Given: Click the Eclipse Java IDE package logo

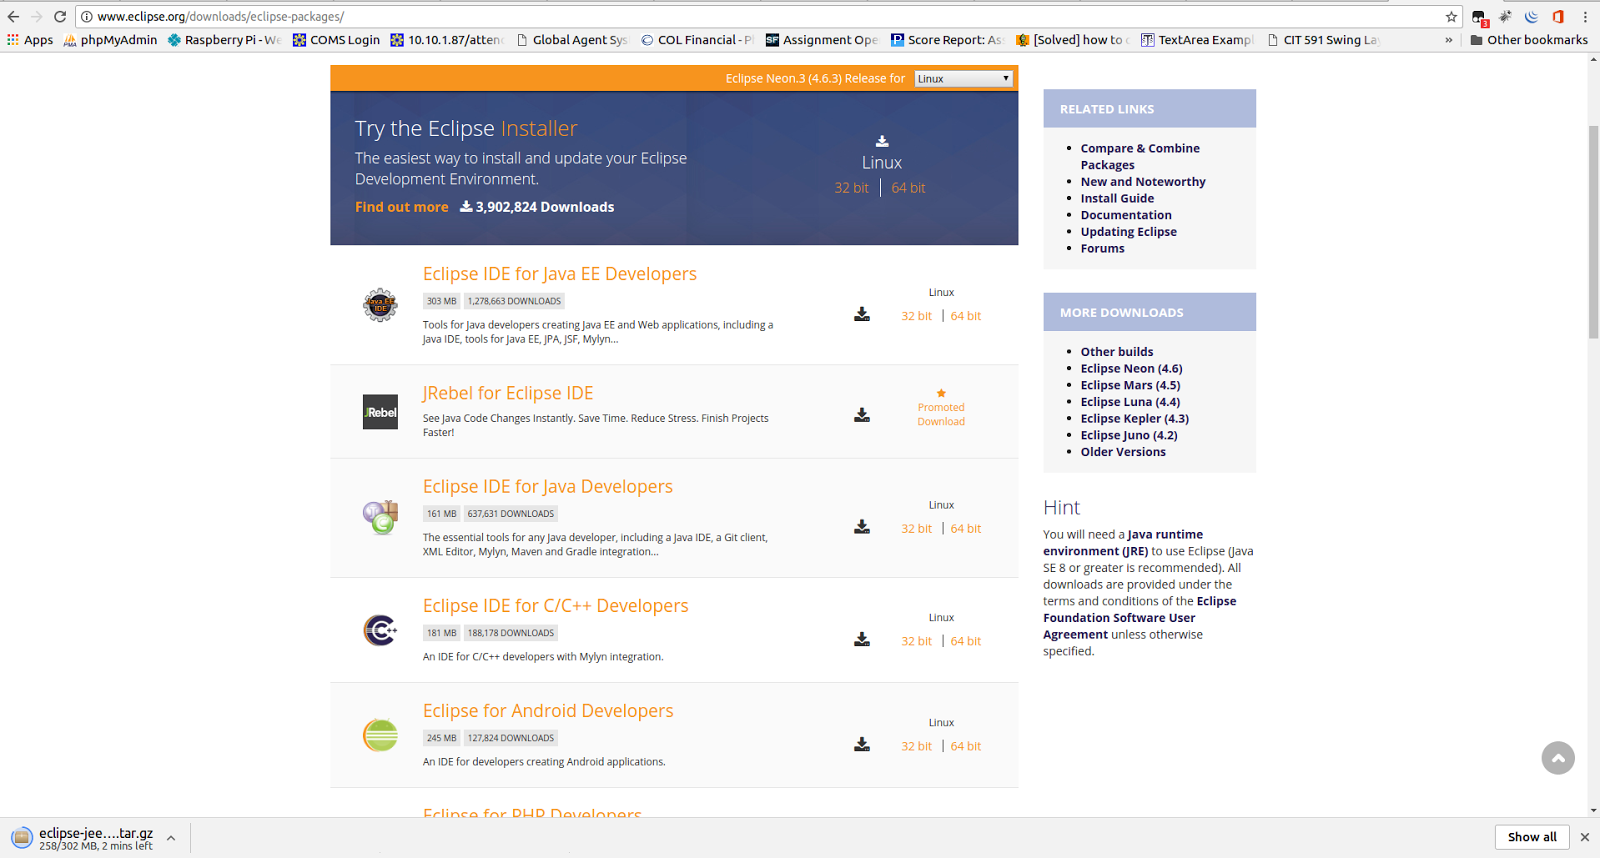Looking at the screenshot, I should tap(380, 517).
